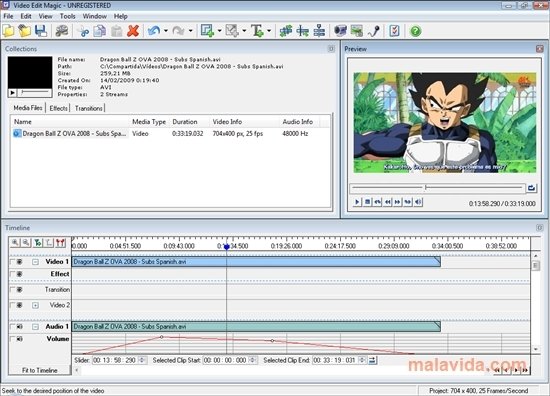Open the File menu

click(8, 16)
